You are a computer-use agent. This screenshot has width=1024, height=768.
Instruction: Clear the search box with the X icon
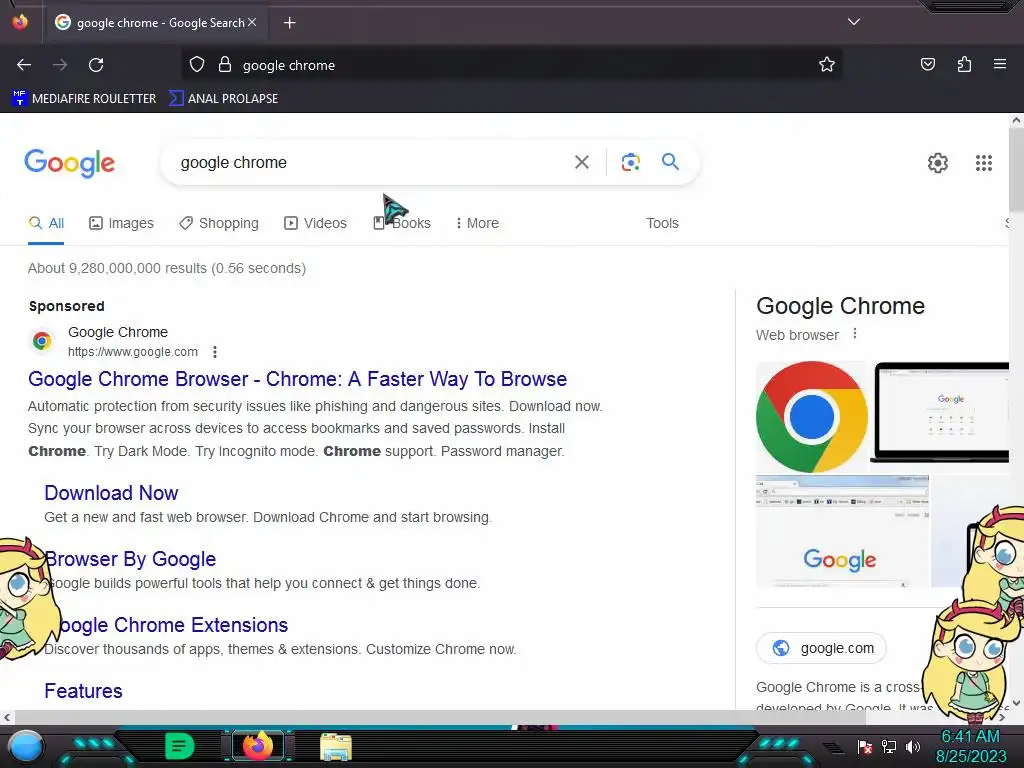point(582,162)
